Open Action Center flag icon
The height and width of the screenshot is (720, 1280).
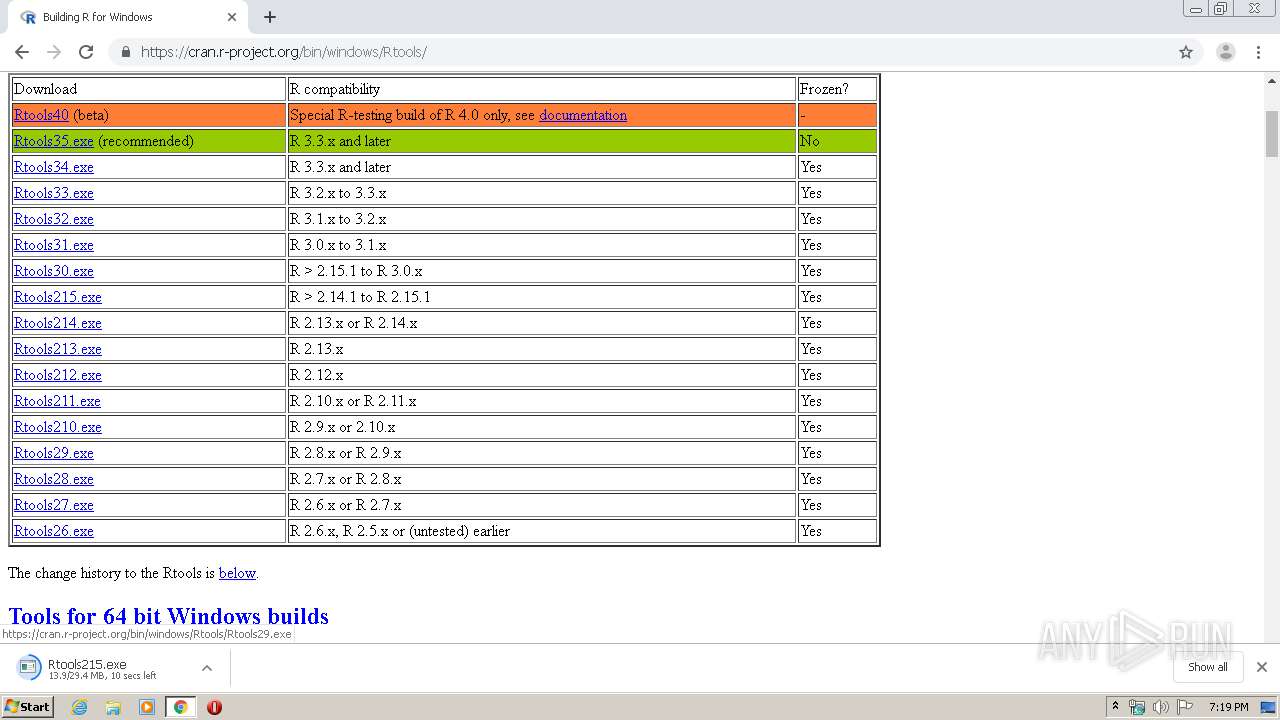coord(1184,707)
